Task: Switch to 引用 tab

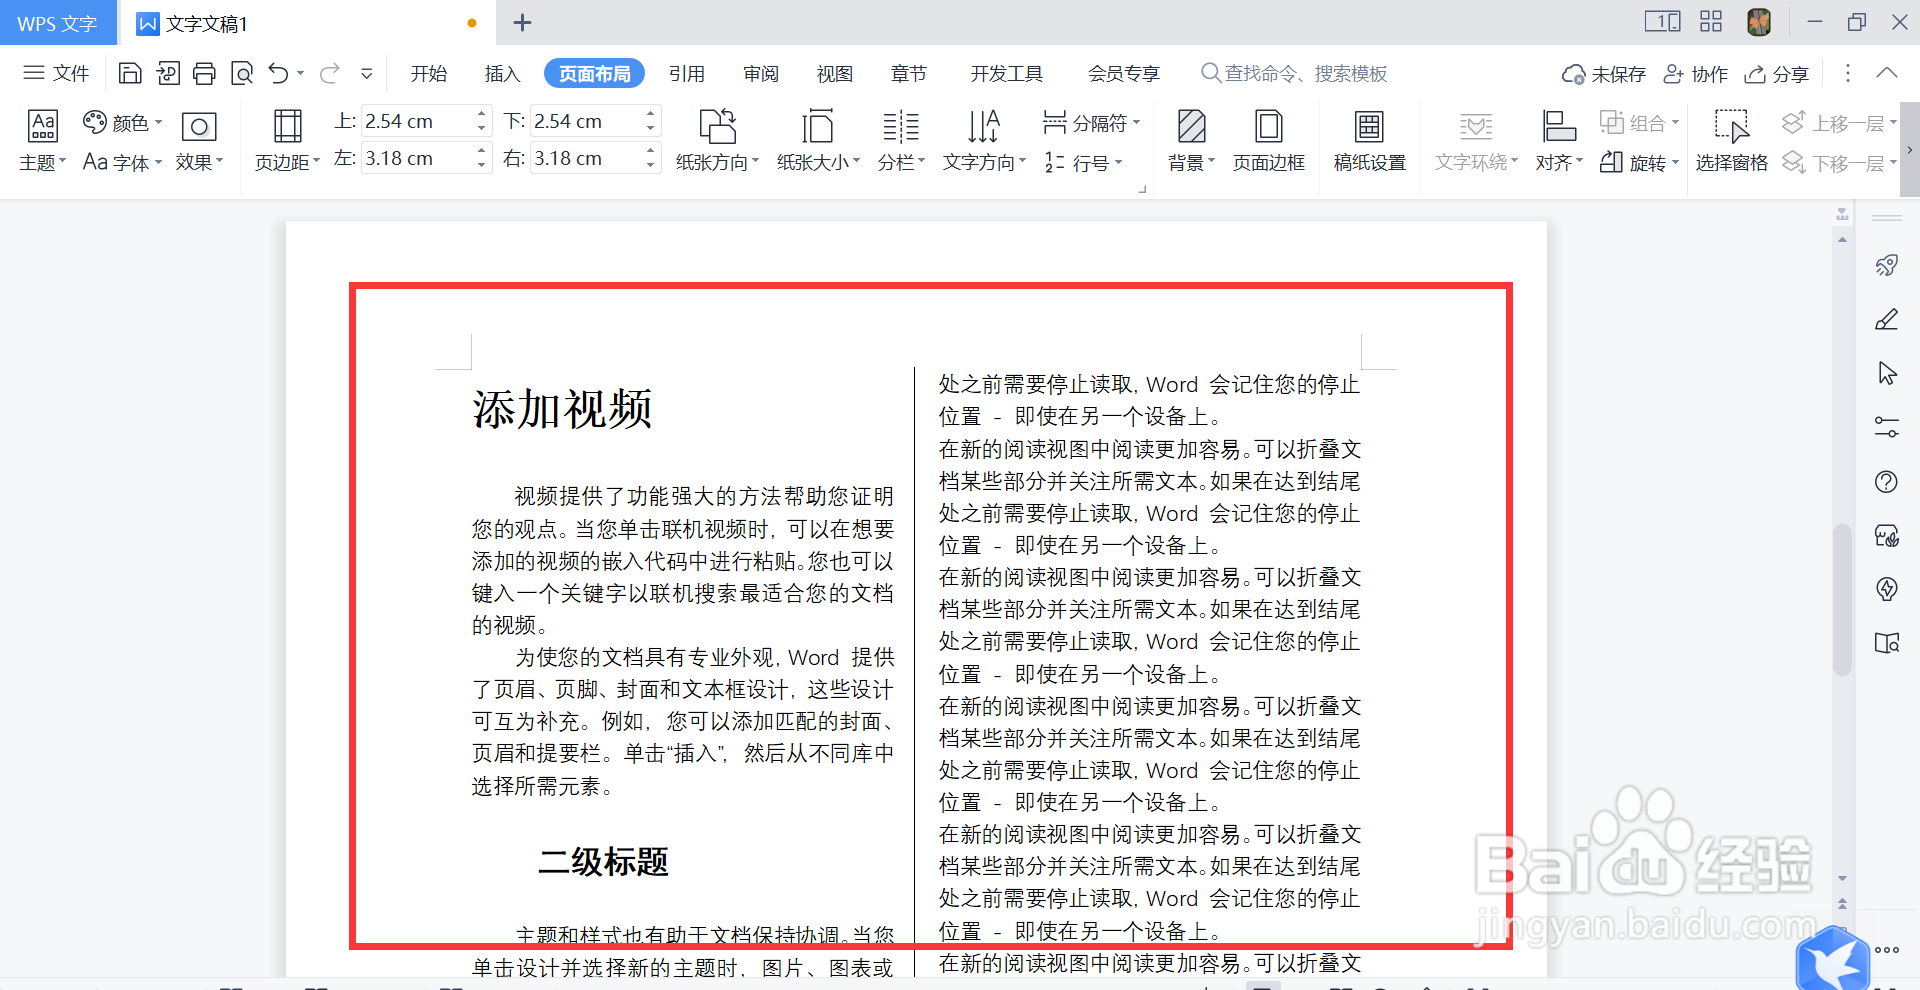Action: pos(687,73)
